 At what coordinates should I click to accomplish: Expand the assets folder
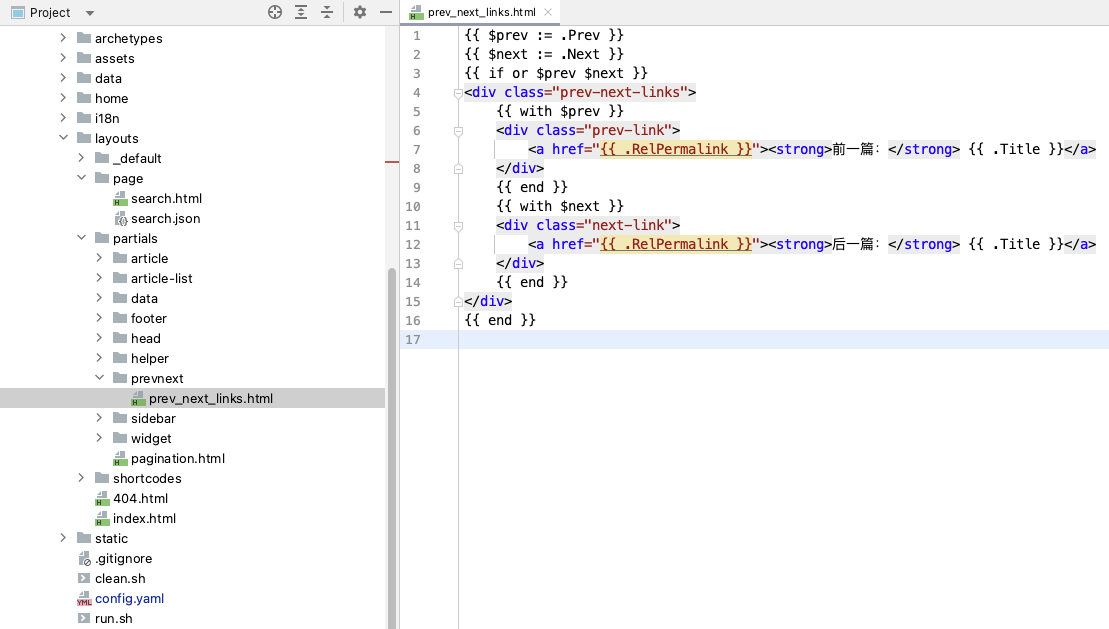click(x=63, y=58)
